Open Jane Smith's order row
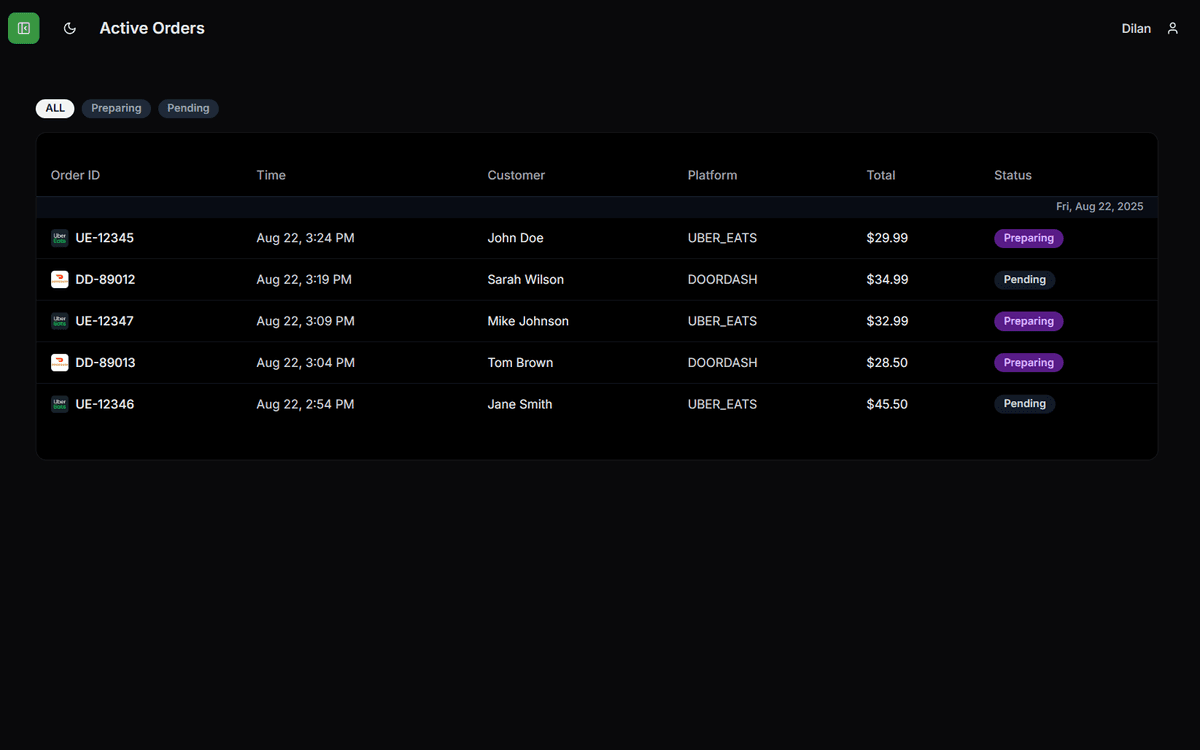Viewport: 1200px width, 750px height. [x=596, y=404]
